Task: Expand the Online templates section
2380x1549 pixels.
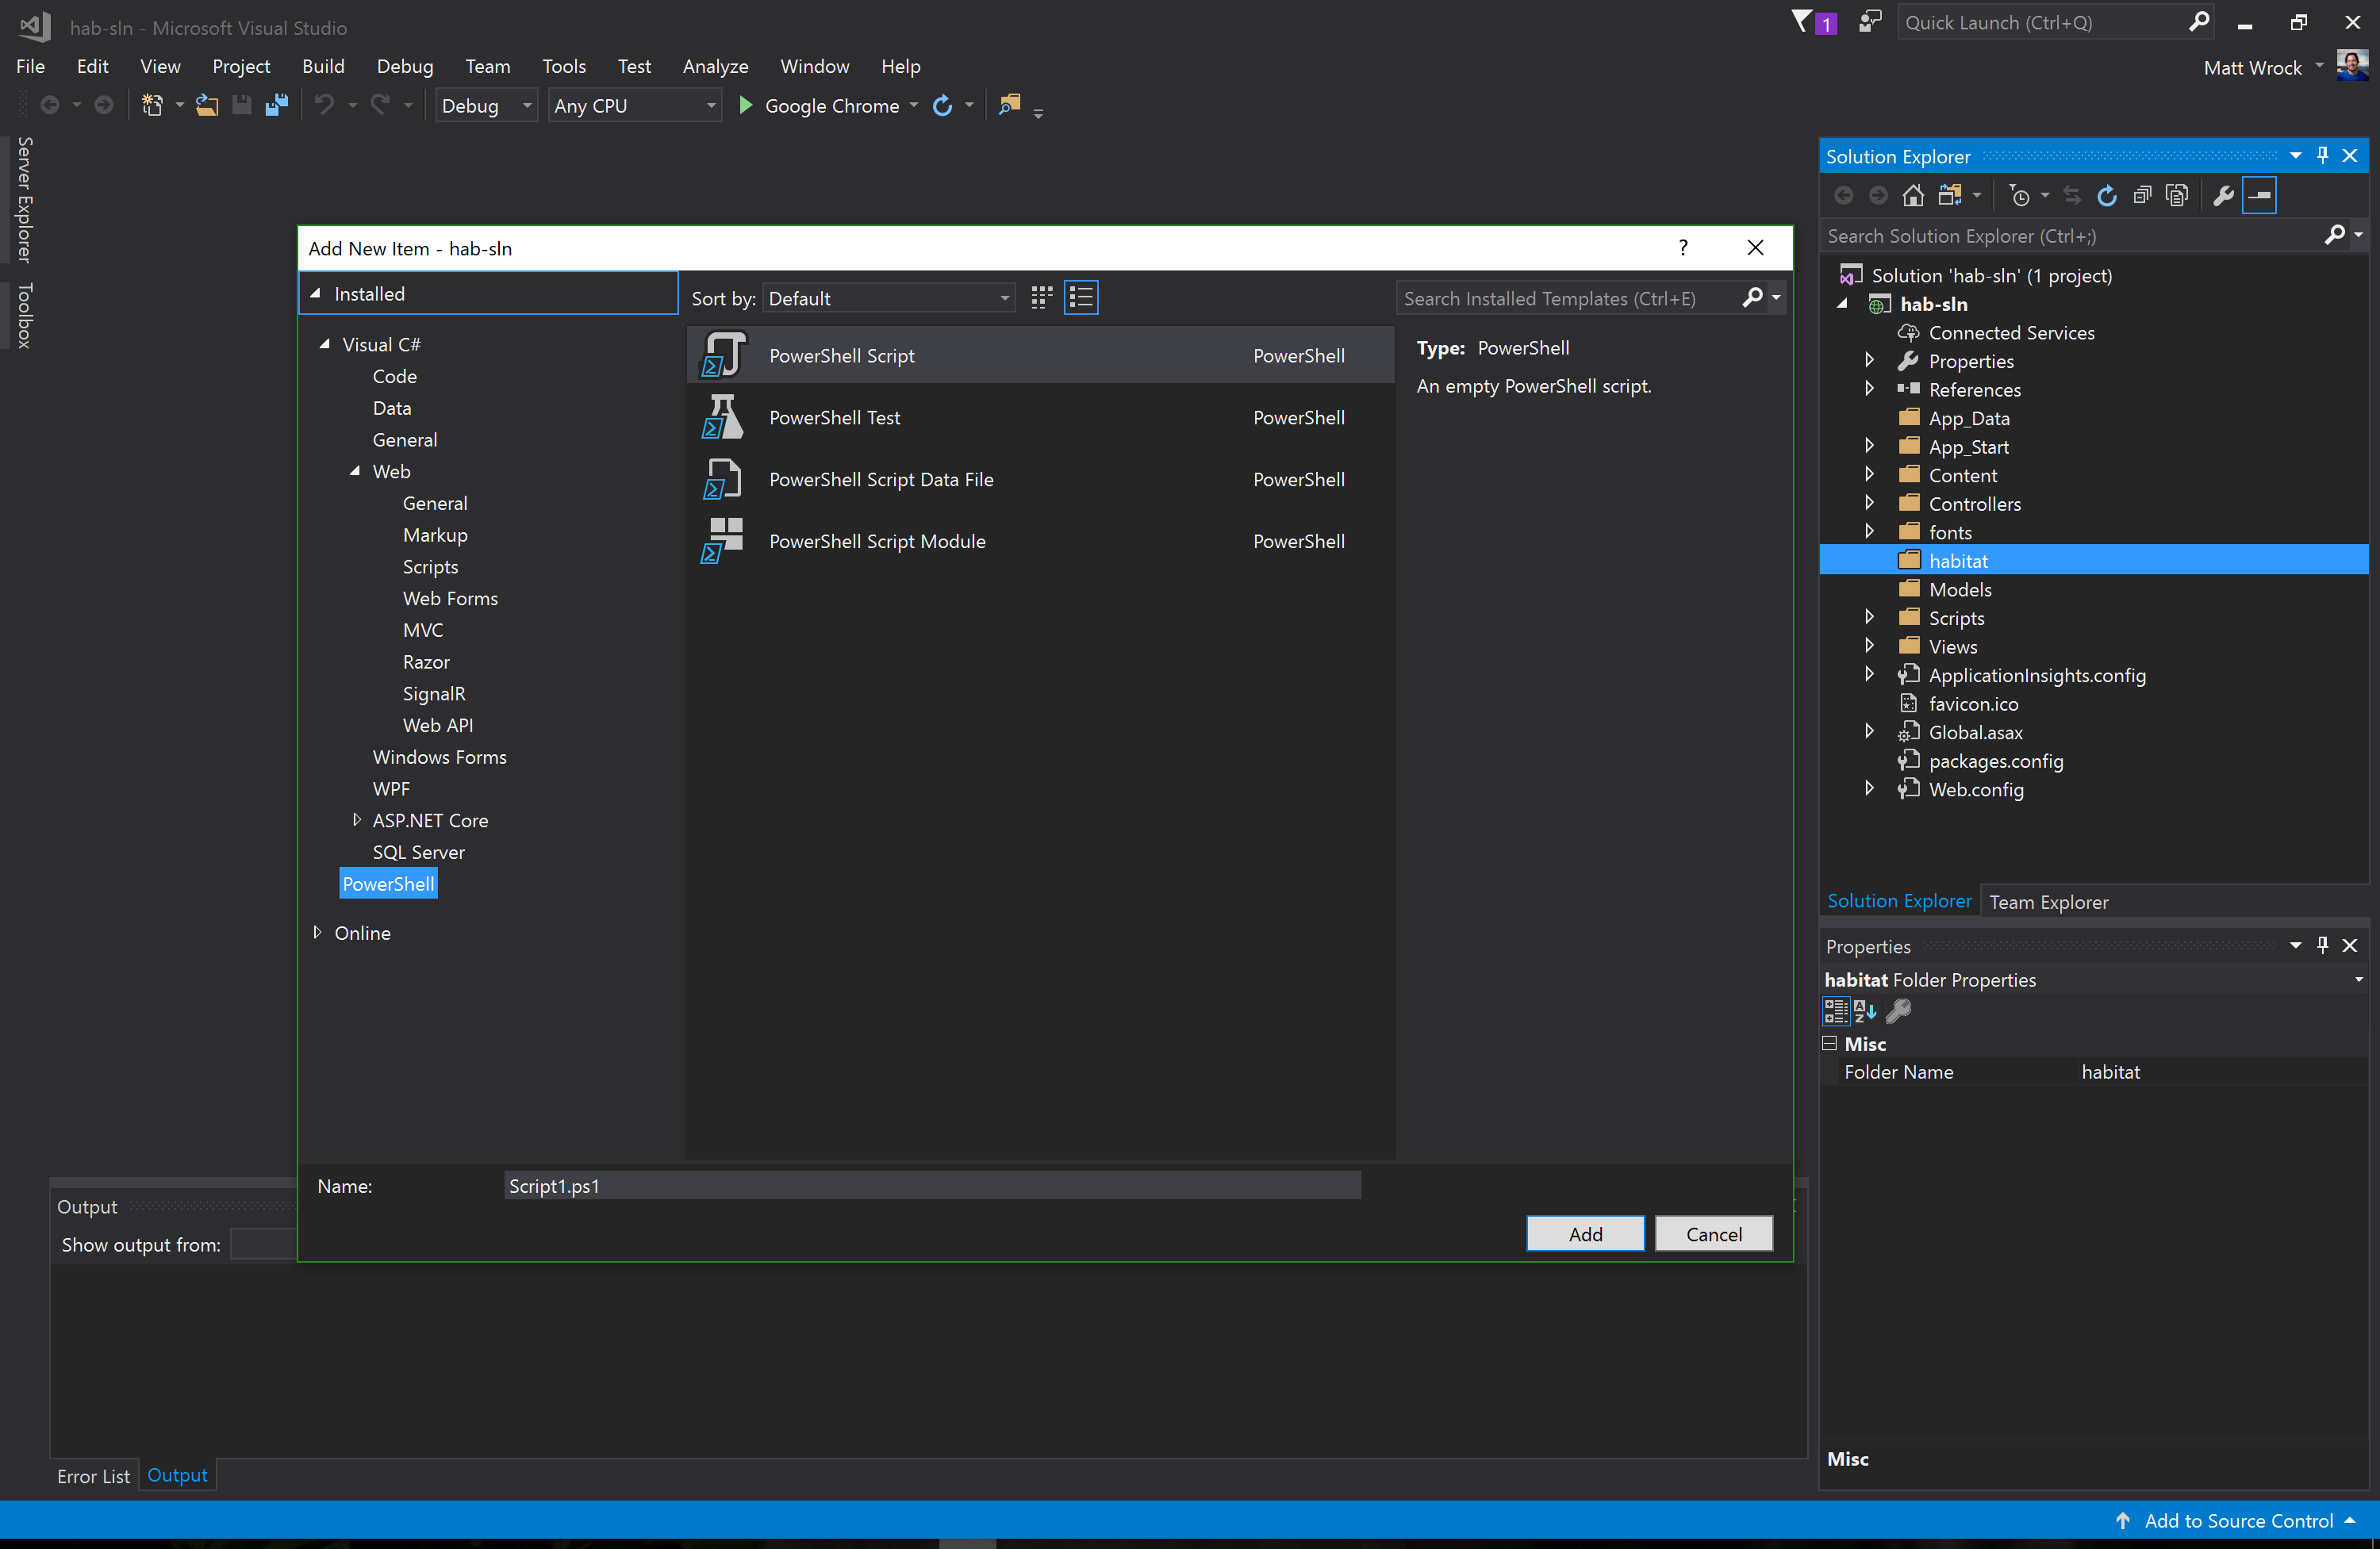Action: (x=317, y=932)
